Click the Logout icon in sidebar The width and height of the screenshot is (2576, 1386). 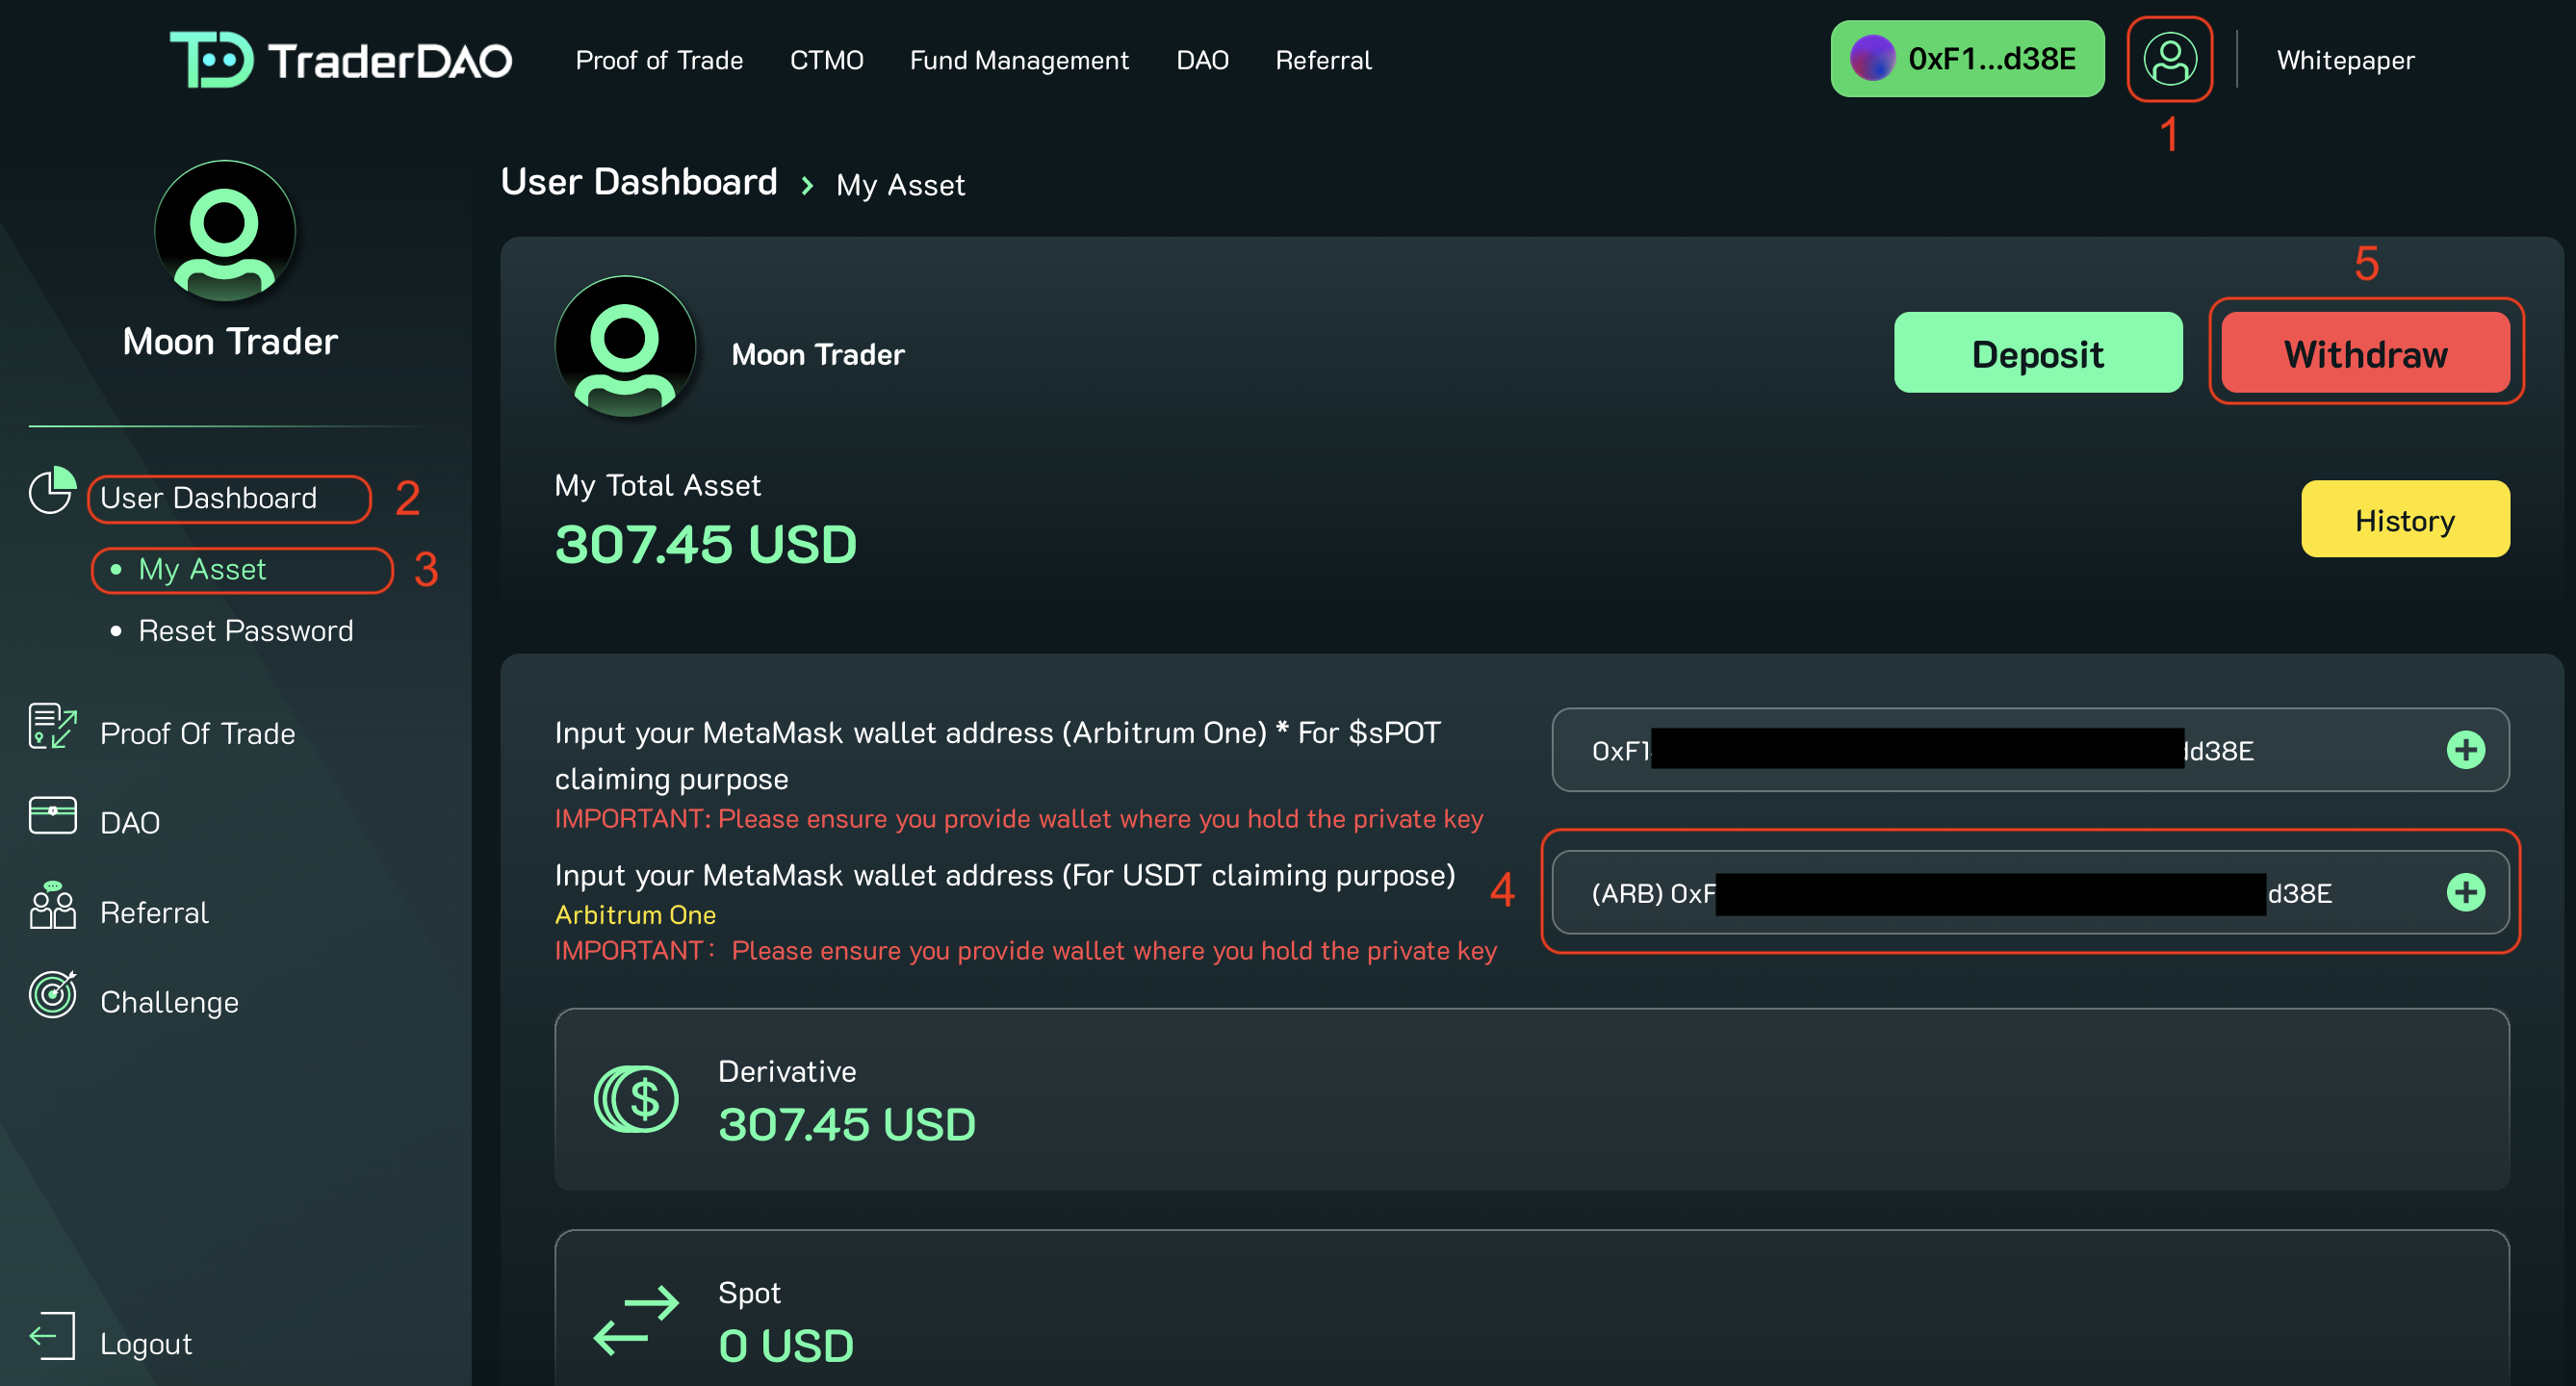tap(52, 1337)
